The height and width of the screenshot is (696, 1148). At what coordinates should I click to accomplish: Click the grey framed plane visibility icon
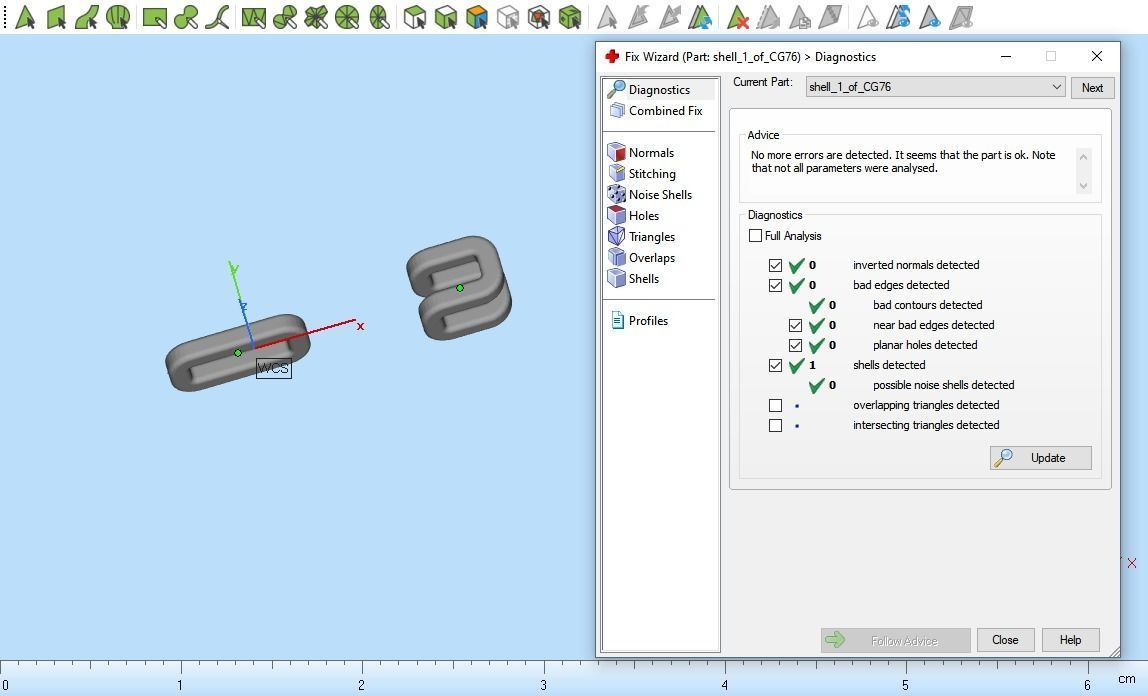pyautogui.click(x=961, y=17)
